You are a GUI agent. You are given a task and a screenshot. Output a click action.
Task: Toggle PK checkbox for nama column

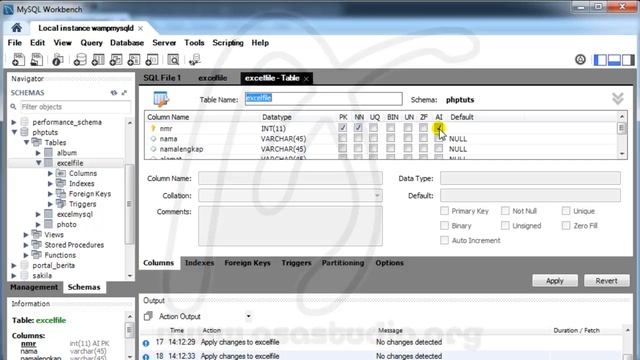pos(342,138)
